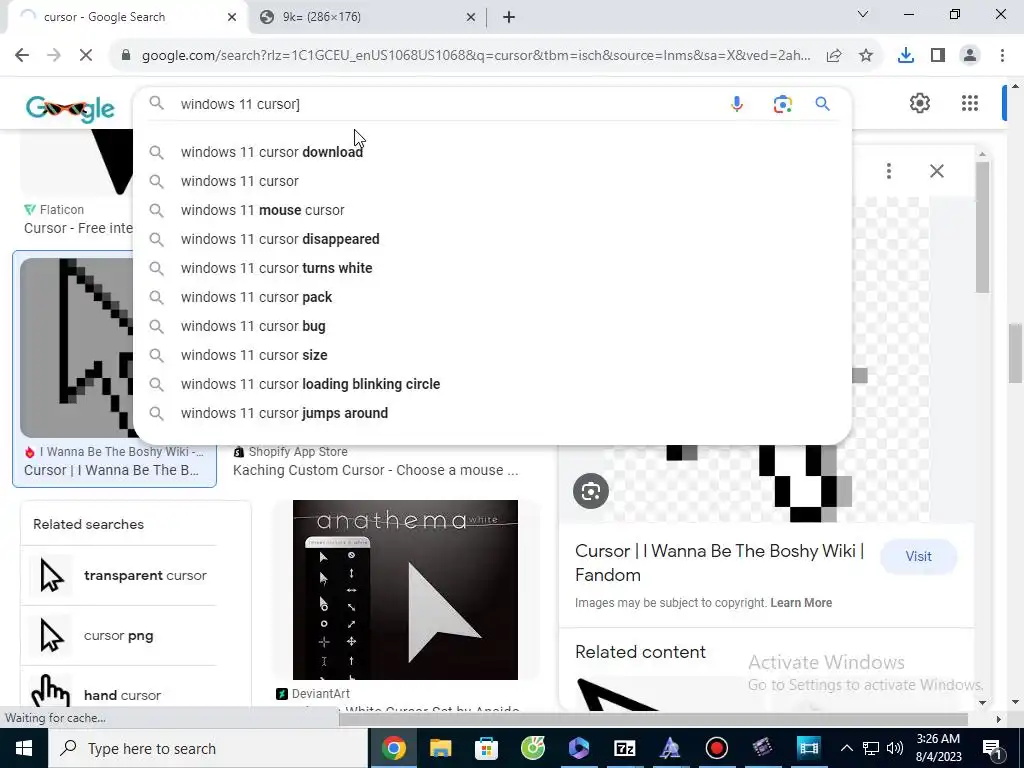This screenshot has height=768, width=1024.
Task: Click page horizontal scrollbar at bottom
Action: 653,719
